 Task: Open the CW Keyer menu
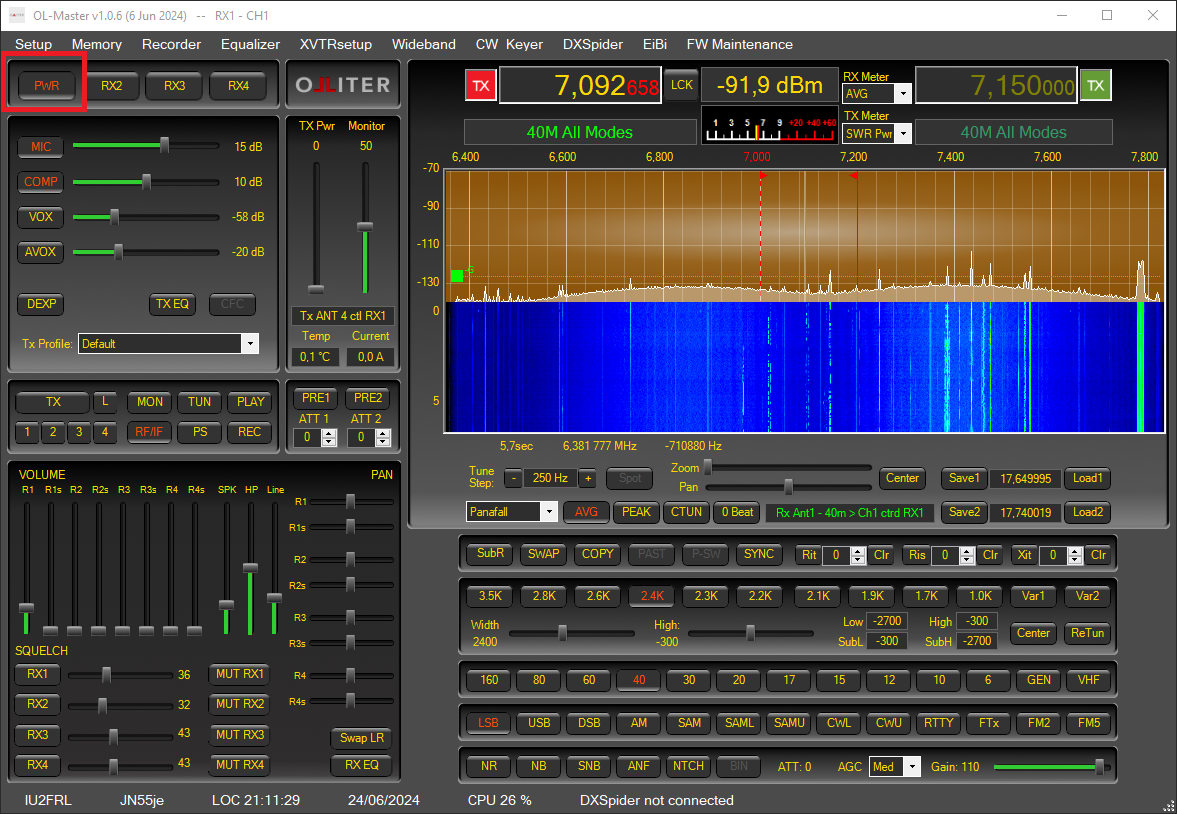point(509,44)
